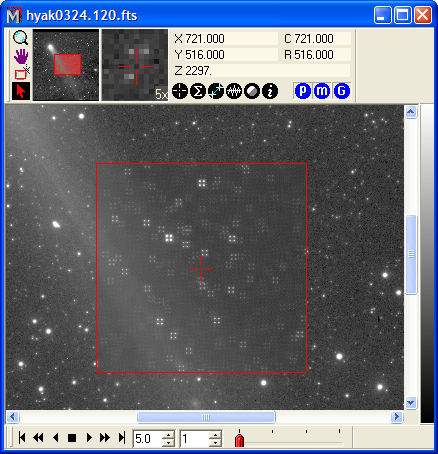Toggle the blue P button

pyautogui.click(x=303, y=91)
